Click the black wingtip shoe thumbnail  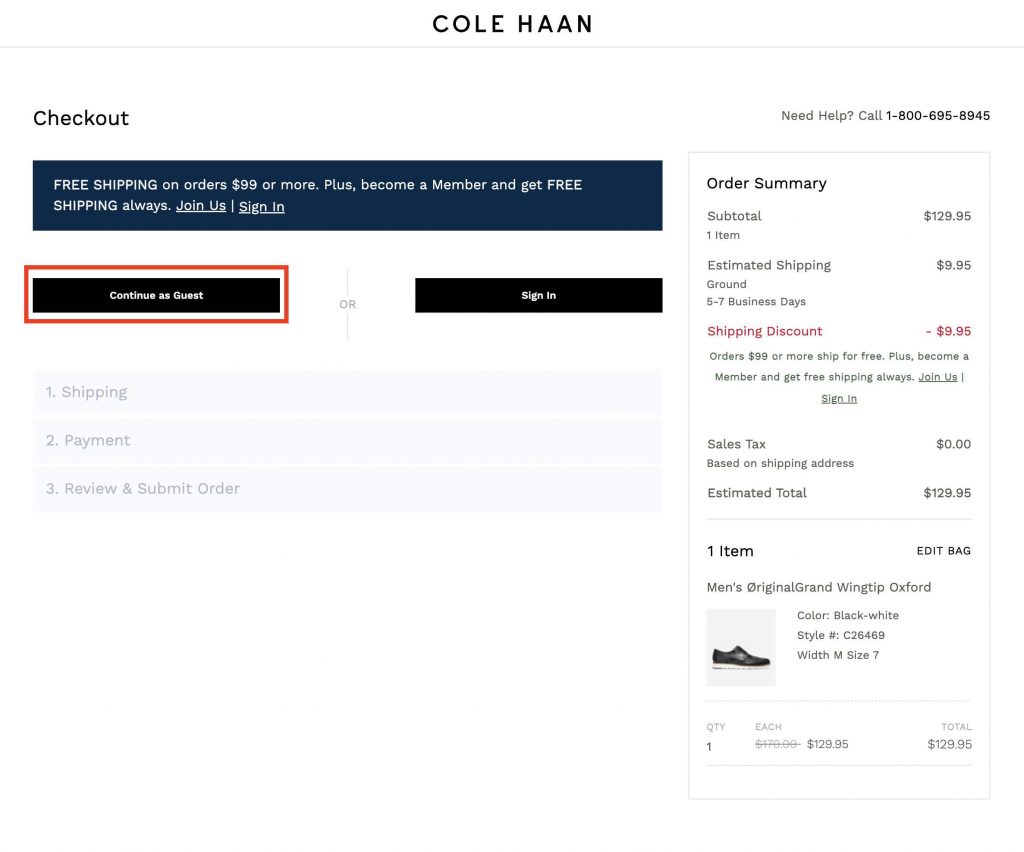point(740,648)
